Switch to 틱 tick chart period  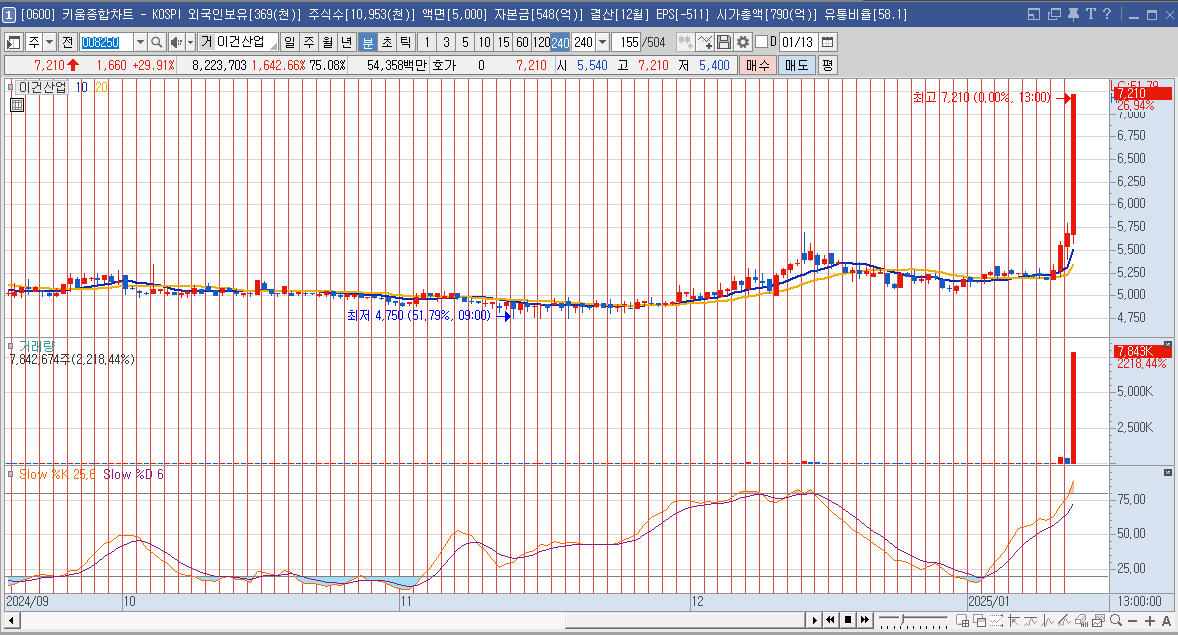(405, 42)
